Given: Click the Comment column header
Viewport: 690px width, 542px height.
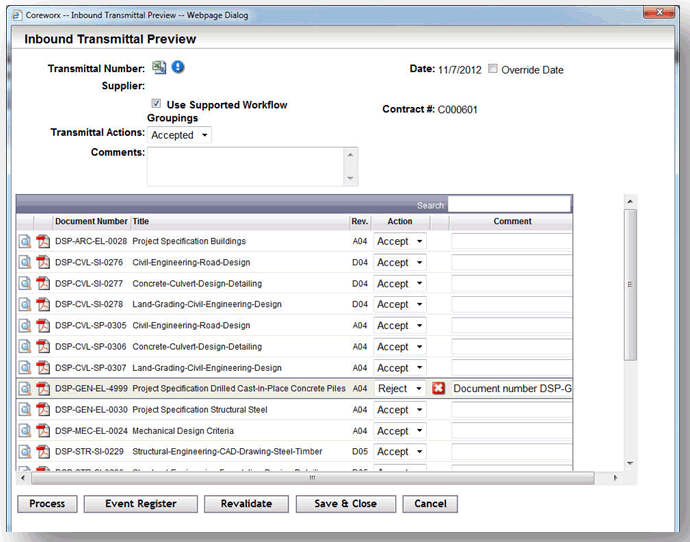Looking at the screenshot, I should [512, 221].
